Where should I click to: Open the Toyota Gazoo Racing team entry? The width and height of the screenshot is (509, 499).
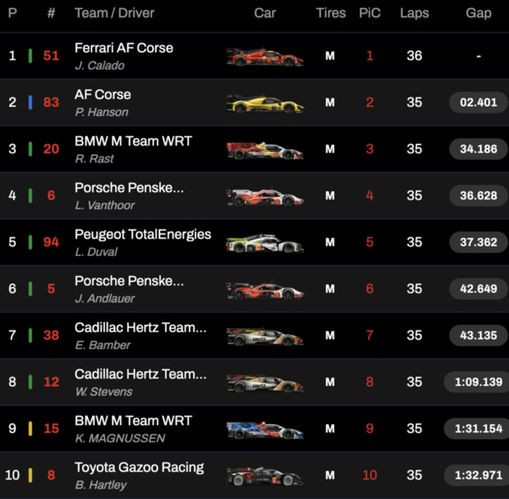pos(139,467)
